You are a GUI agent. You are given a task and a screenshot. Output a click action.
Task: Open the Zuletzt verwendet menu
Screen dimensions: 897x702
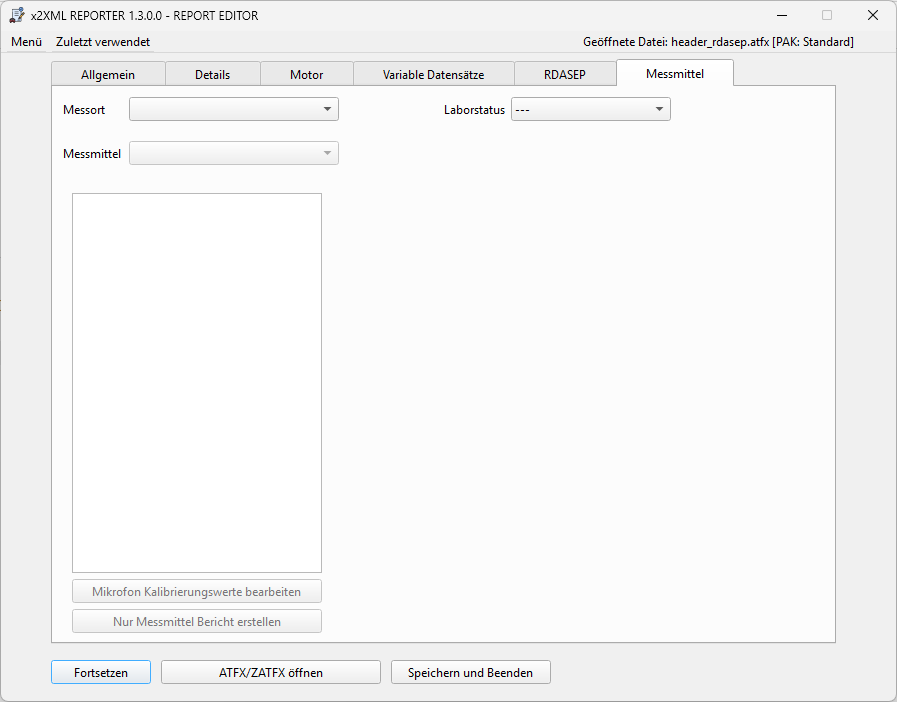pyautogui.click(x=103, y=42)
